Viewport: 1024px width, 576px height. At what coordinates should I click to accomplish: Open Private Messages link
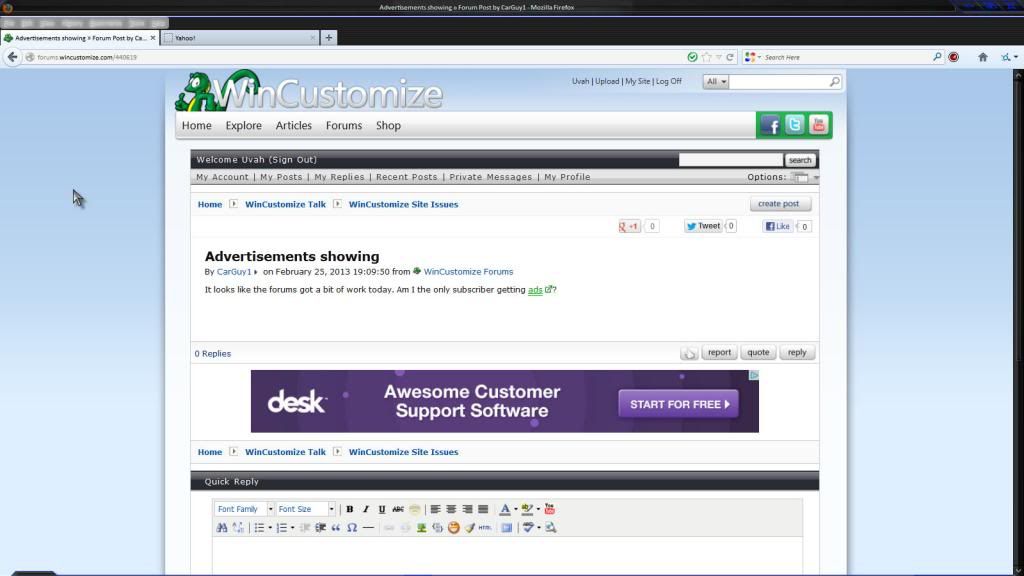(490, 177)
